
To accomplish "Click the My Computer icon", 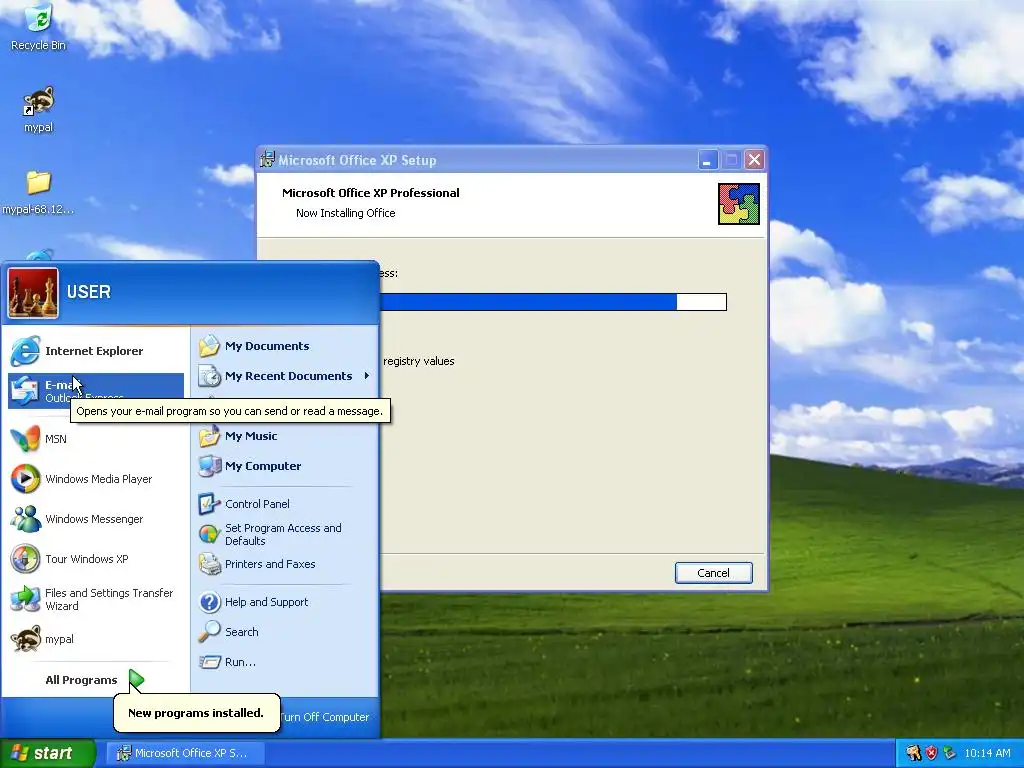I will [x=210, y=466].
